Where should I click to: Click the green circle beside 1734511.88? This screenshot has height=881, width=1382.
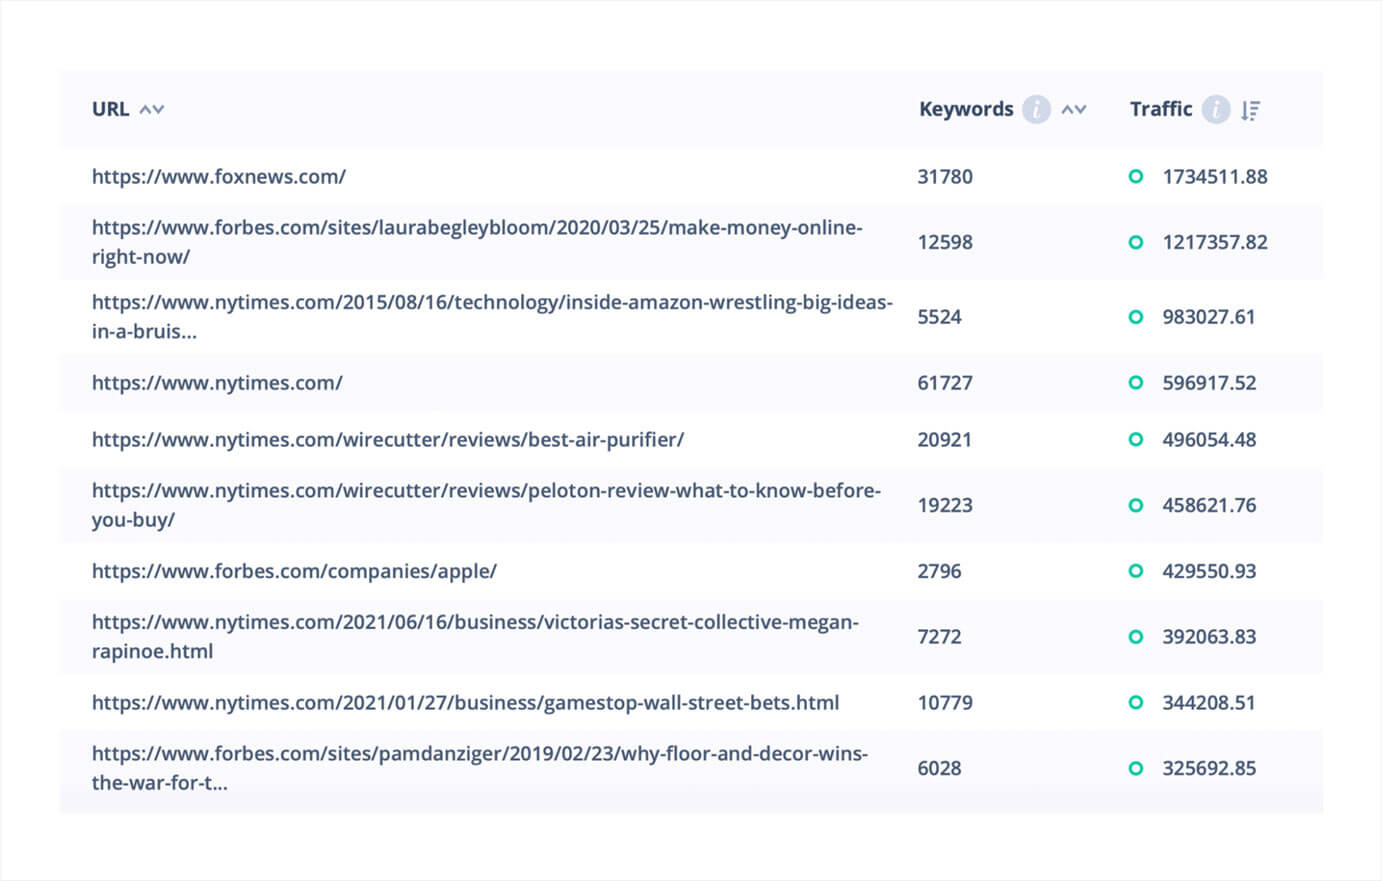point(1136,177)
